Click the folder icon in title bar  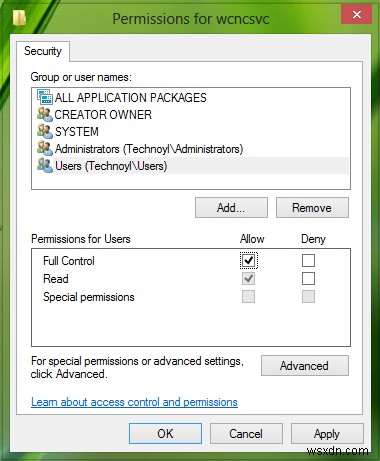pos(19,18)
